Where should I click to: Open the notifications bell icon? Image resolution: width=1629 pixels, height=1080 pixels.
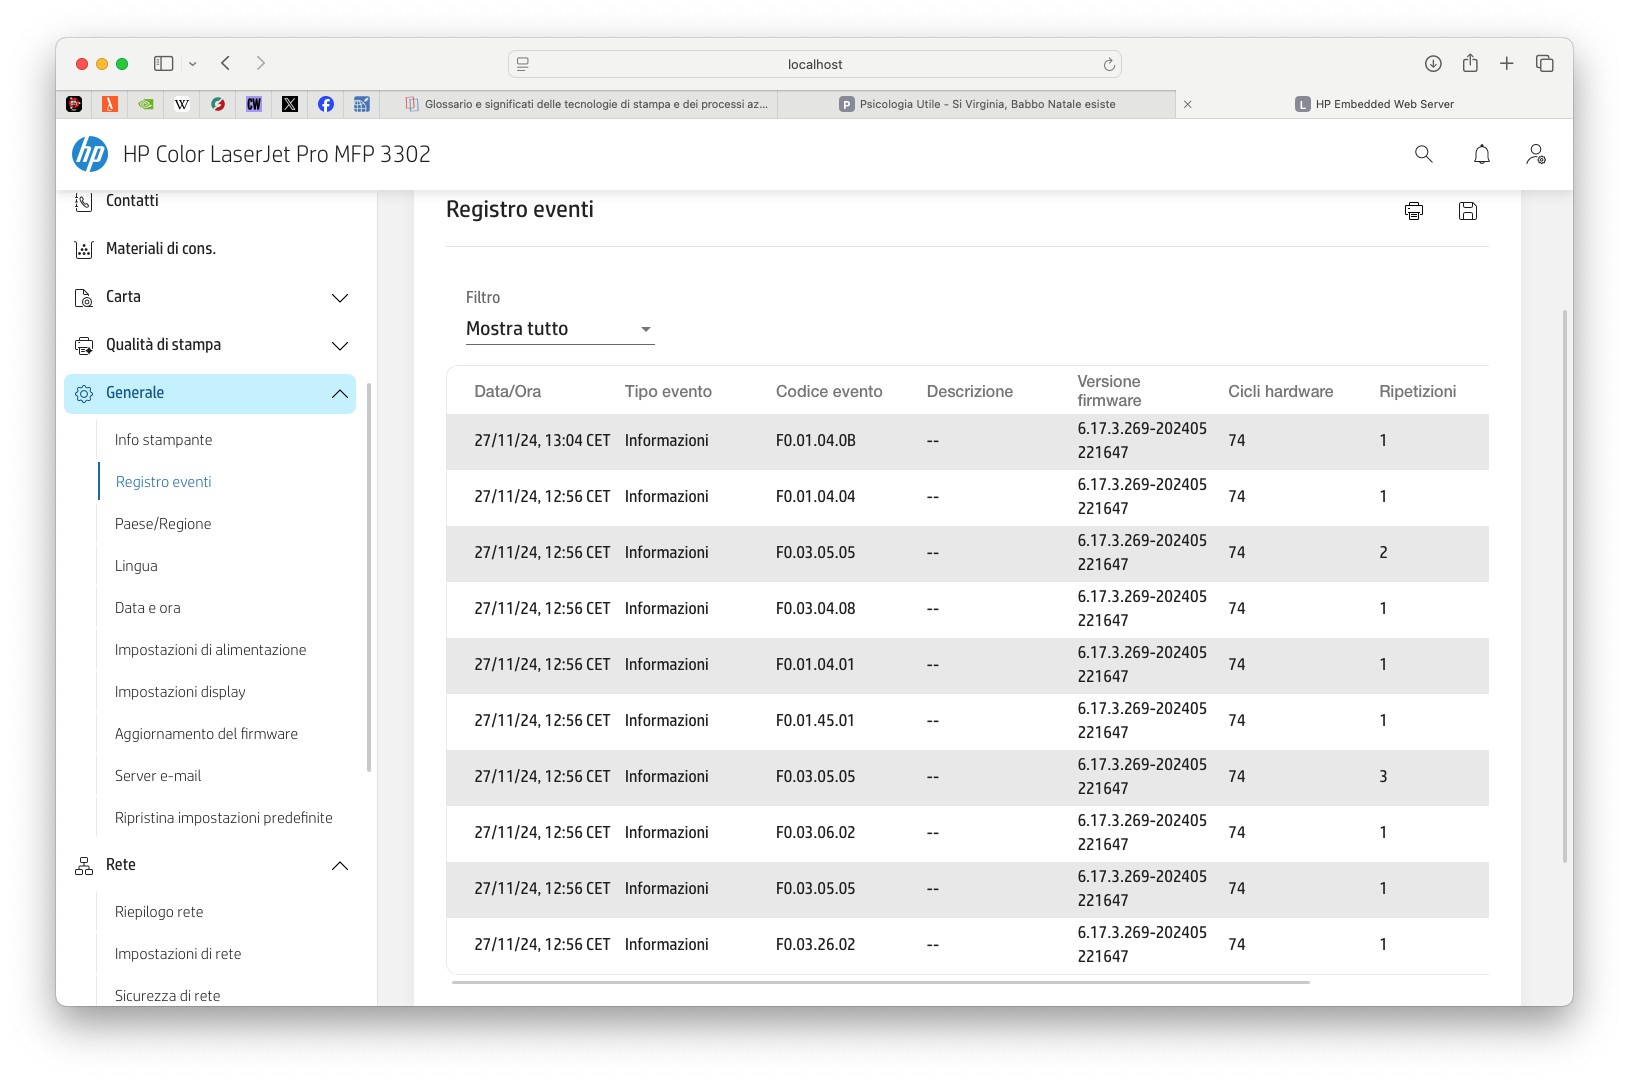click(x=1481, y=154)
